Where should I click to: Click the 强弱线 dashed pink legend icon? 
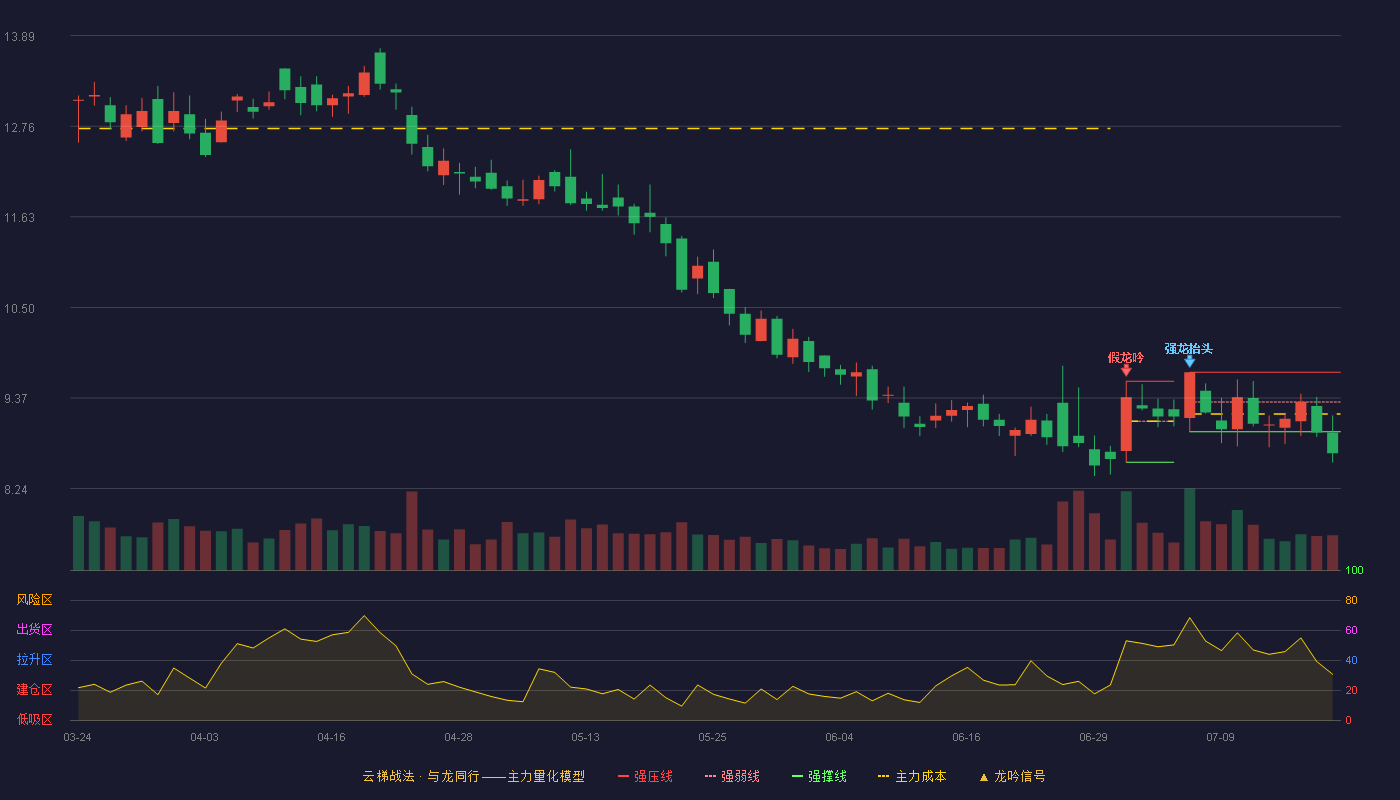click(x=710, y=777)
